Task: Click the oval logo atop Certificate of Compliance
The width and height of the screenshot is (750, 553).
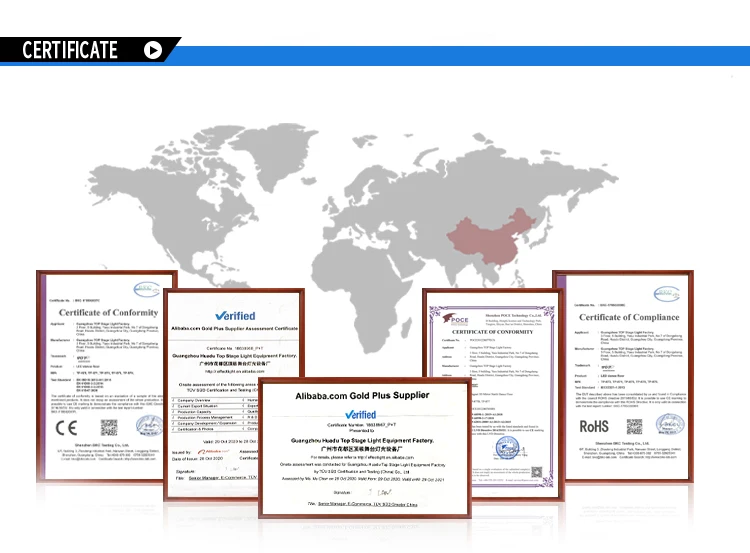Action: pos(667,293)
